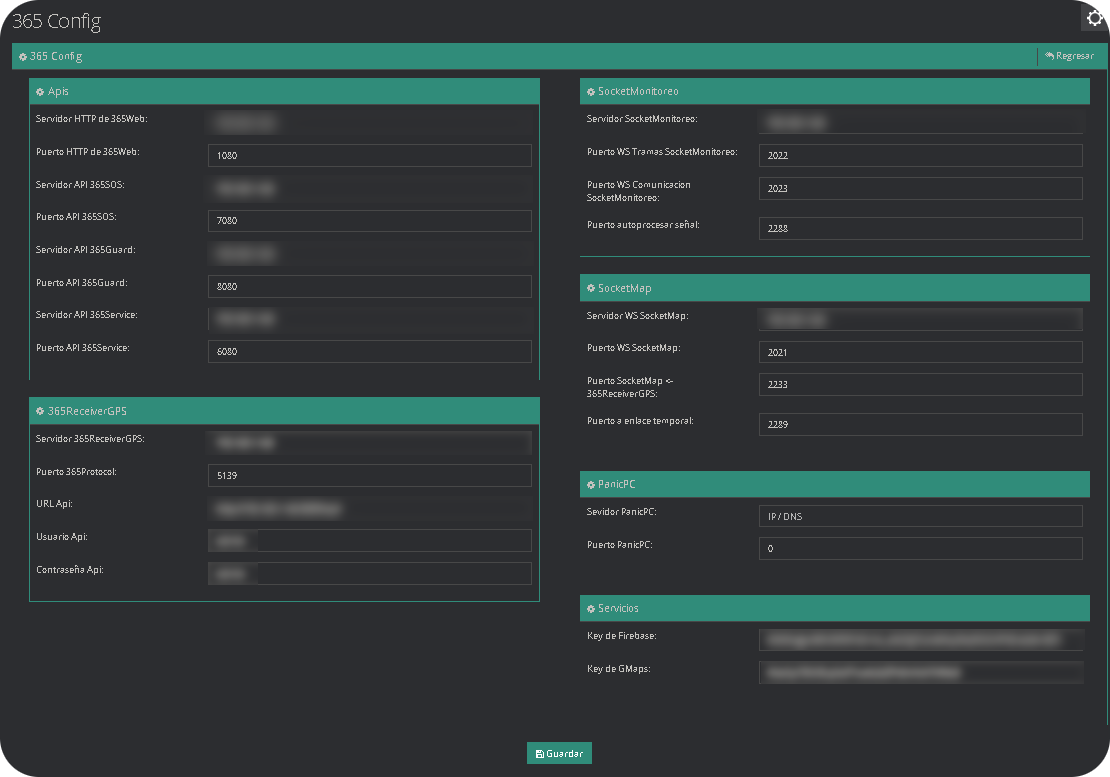Select the Puerto WS Tramas SocketMonitoreo field

coord(919,155)
